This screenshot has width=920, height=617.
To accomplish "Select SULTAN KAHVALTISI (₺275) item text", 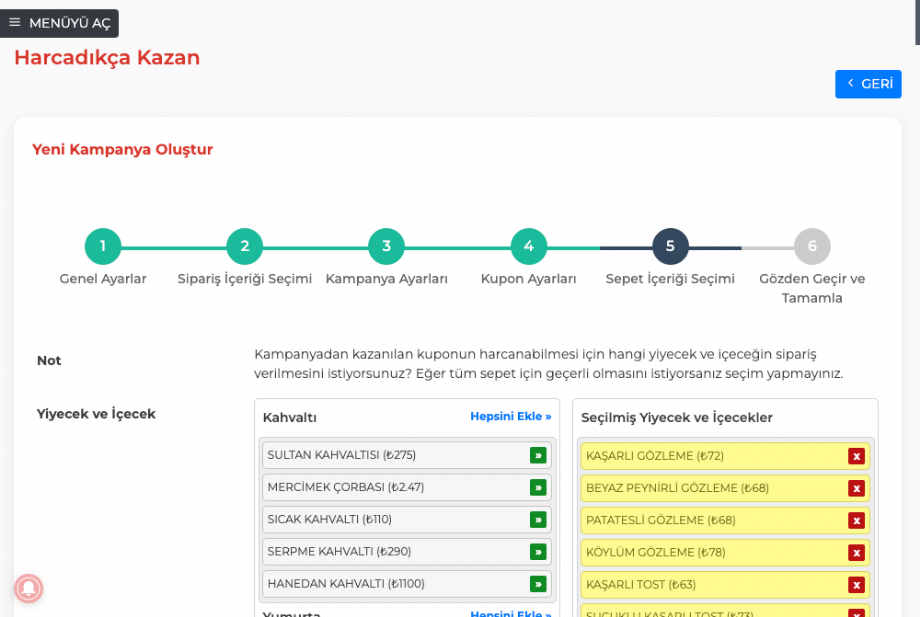I will [341, 455].
